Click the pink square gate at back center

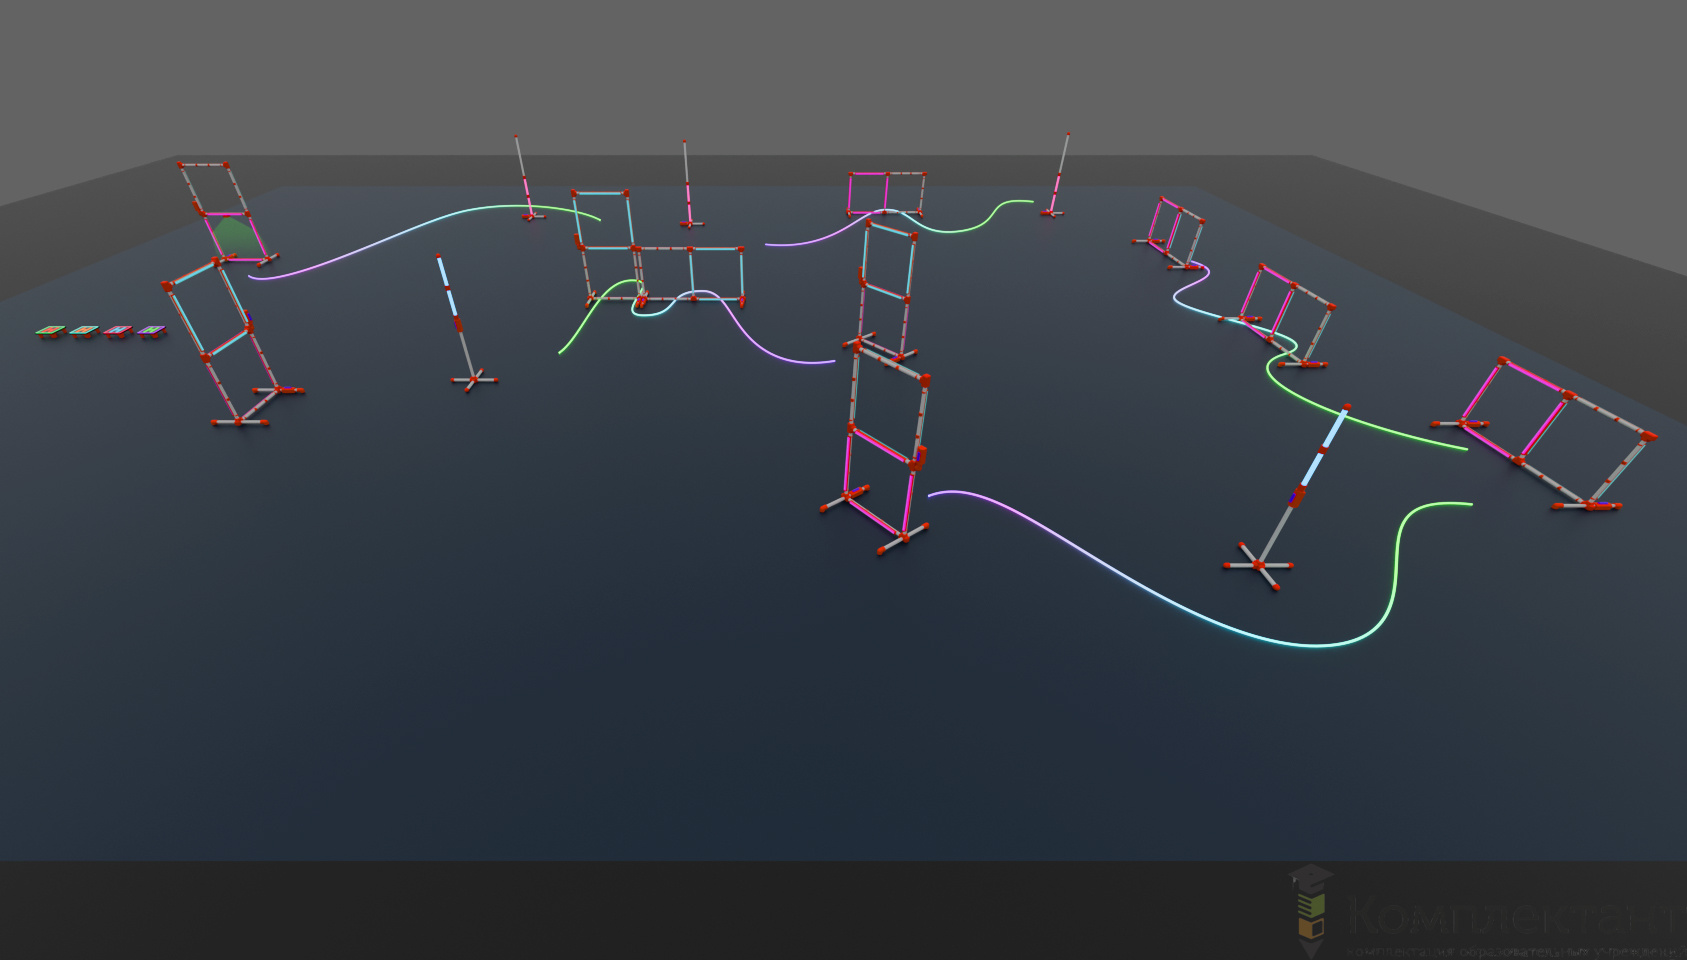tap(886, 193)
